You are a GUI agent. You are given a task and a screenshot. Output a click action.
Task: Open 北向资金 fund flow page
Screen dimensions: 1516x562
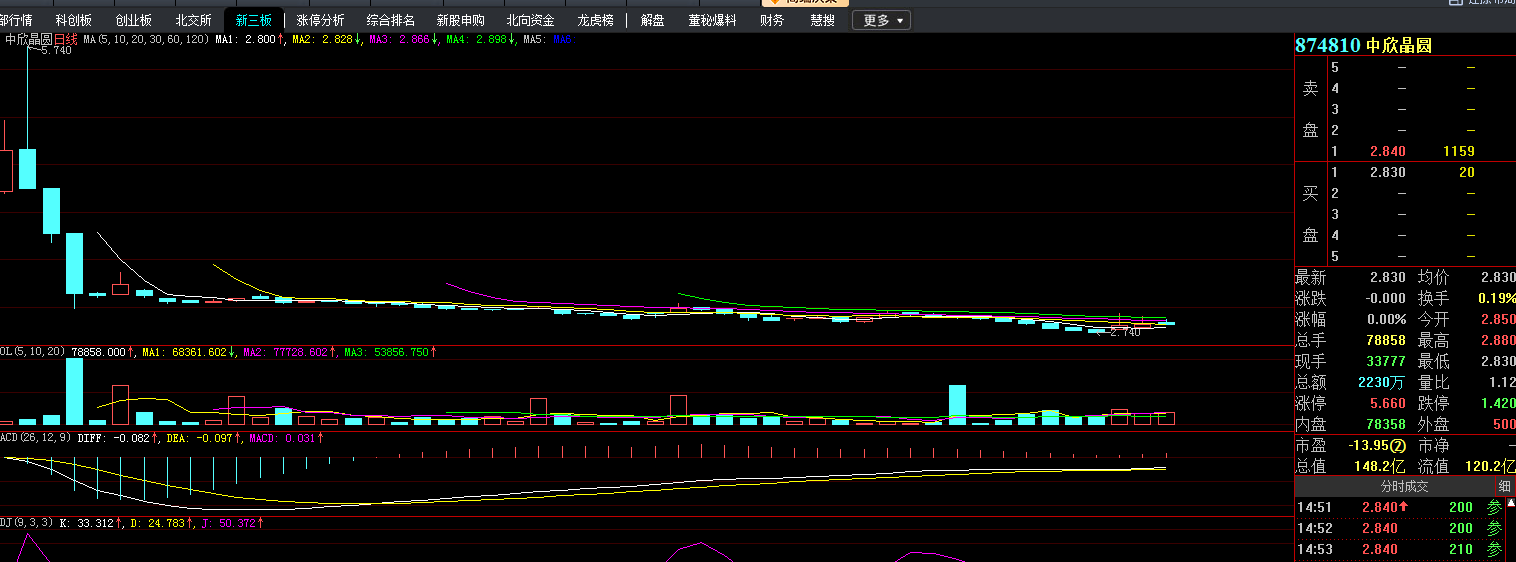click(x=530, y=20)
